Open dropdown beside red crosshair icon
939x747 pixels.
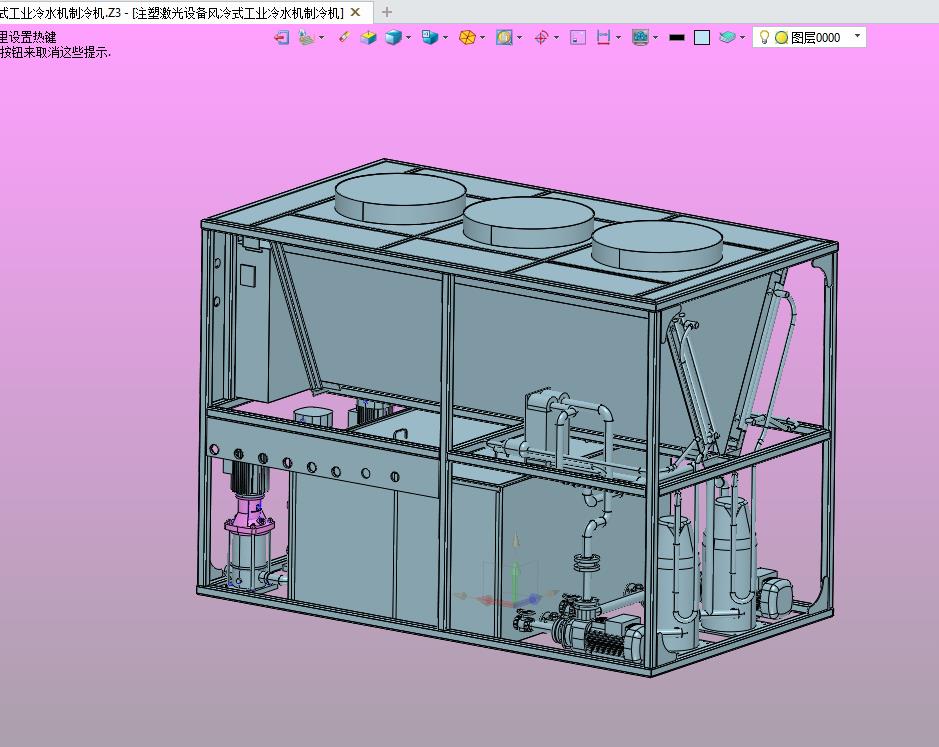pyautogui.click(x=556, y=38)
